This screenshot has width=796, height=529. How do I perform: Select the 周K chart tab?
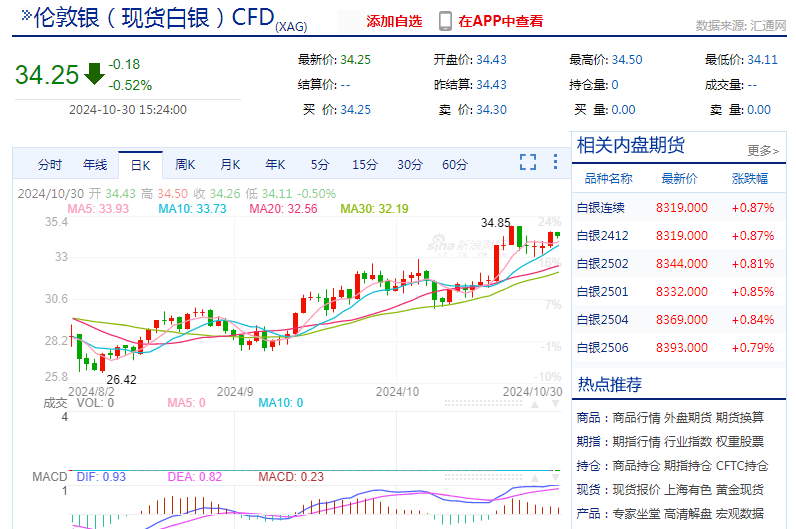coord(185,164)
